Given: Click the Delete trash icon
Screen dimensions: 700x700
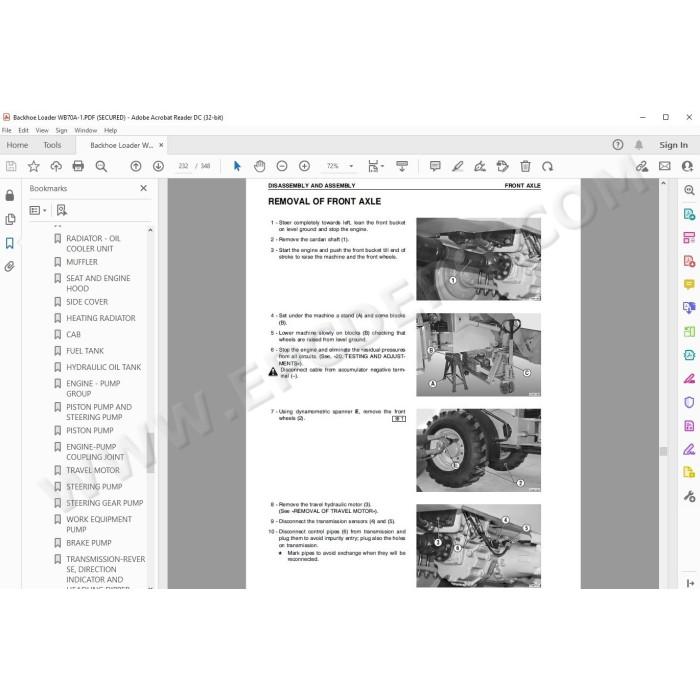Looking at the screenshot, I should pyautogui.click(x=525, y=167).
